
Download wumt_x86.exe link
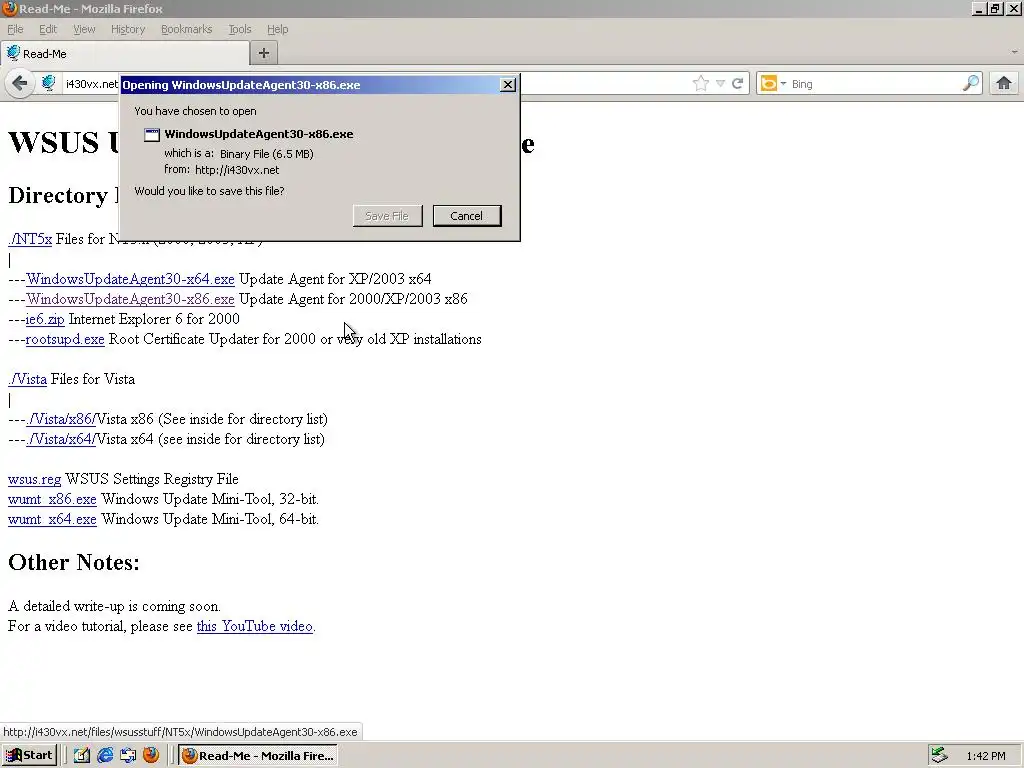tap(52, 500)
